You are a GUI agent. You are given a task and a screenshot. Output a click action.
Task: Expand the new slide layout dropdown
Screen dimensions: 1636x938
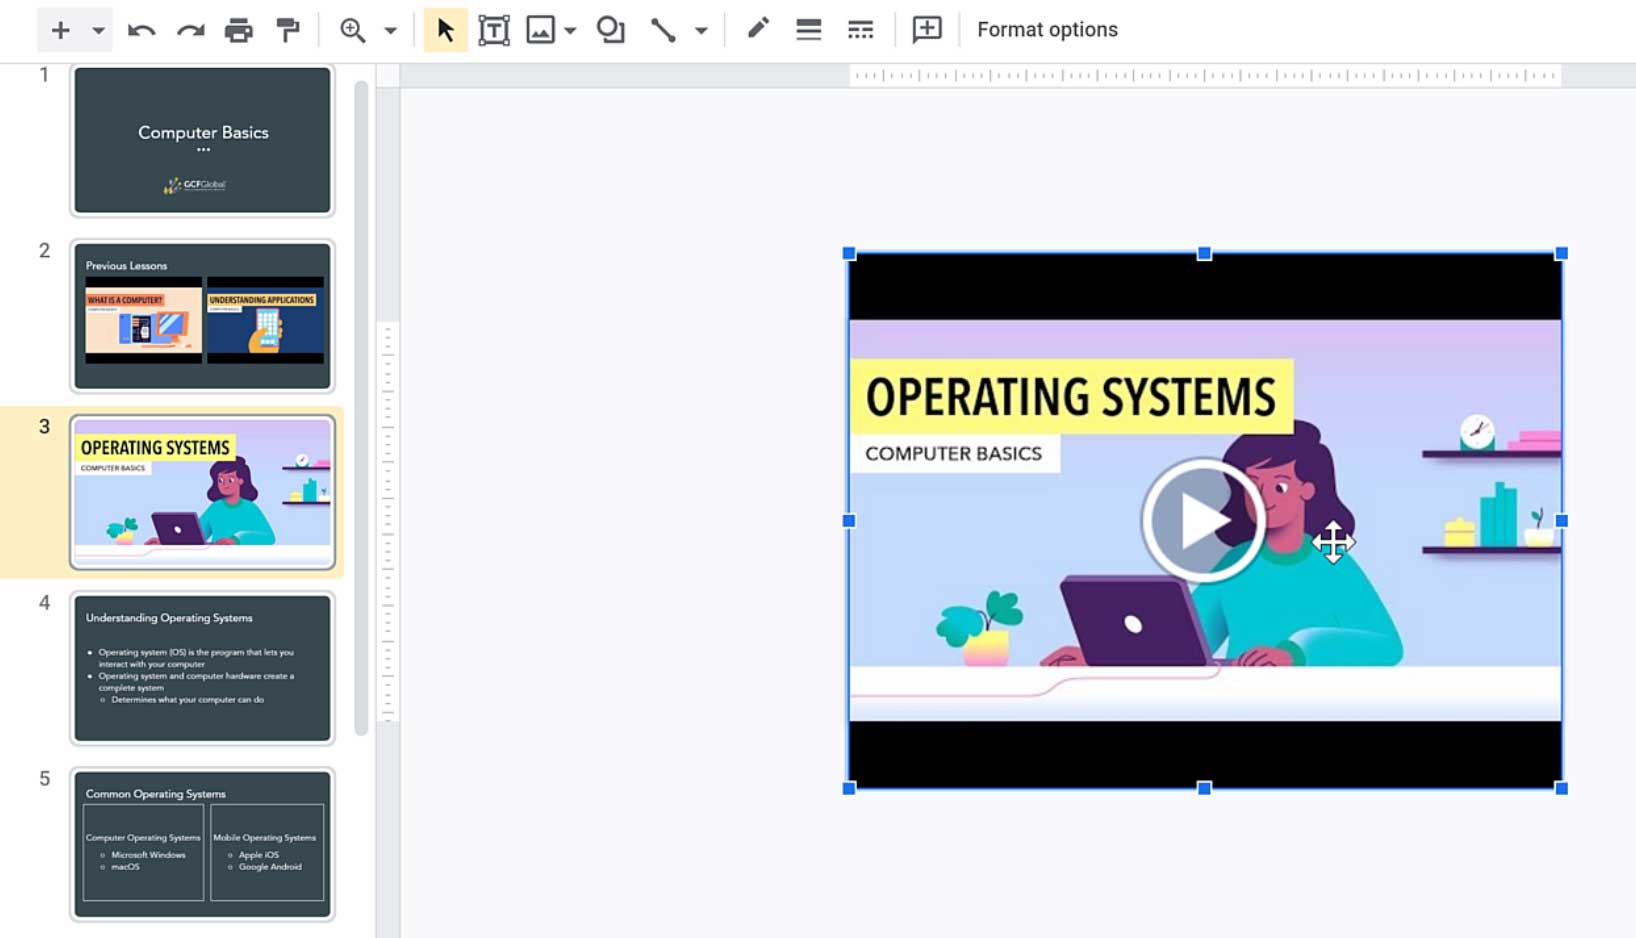[x=95, y=29]
